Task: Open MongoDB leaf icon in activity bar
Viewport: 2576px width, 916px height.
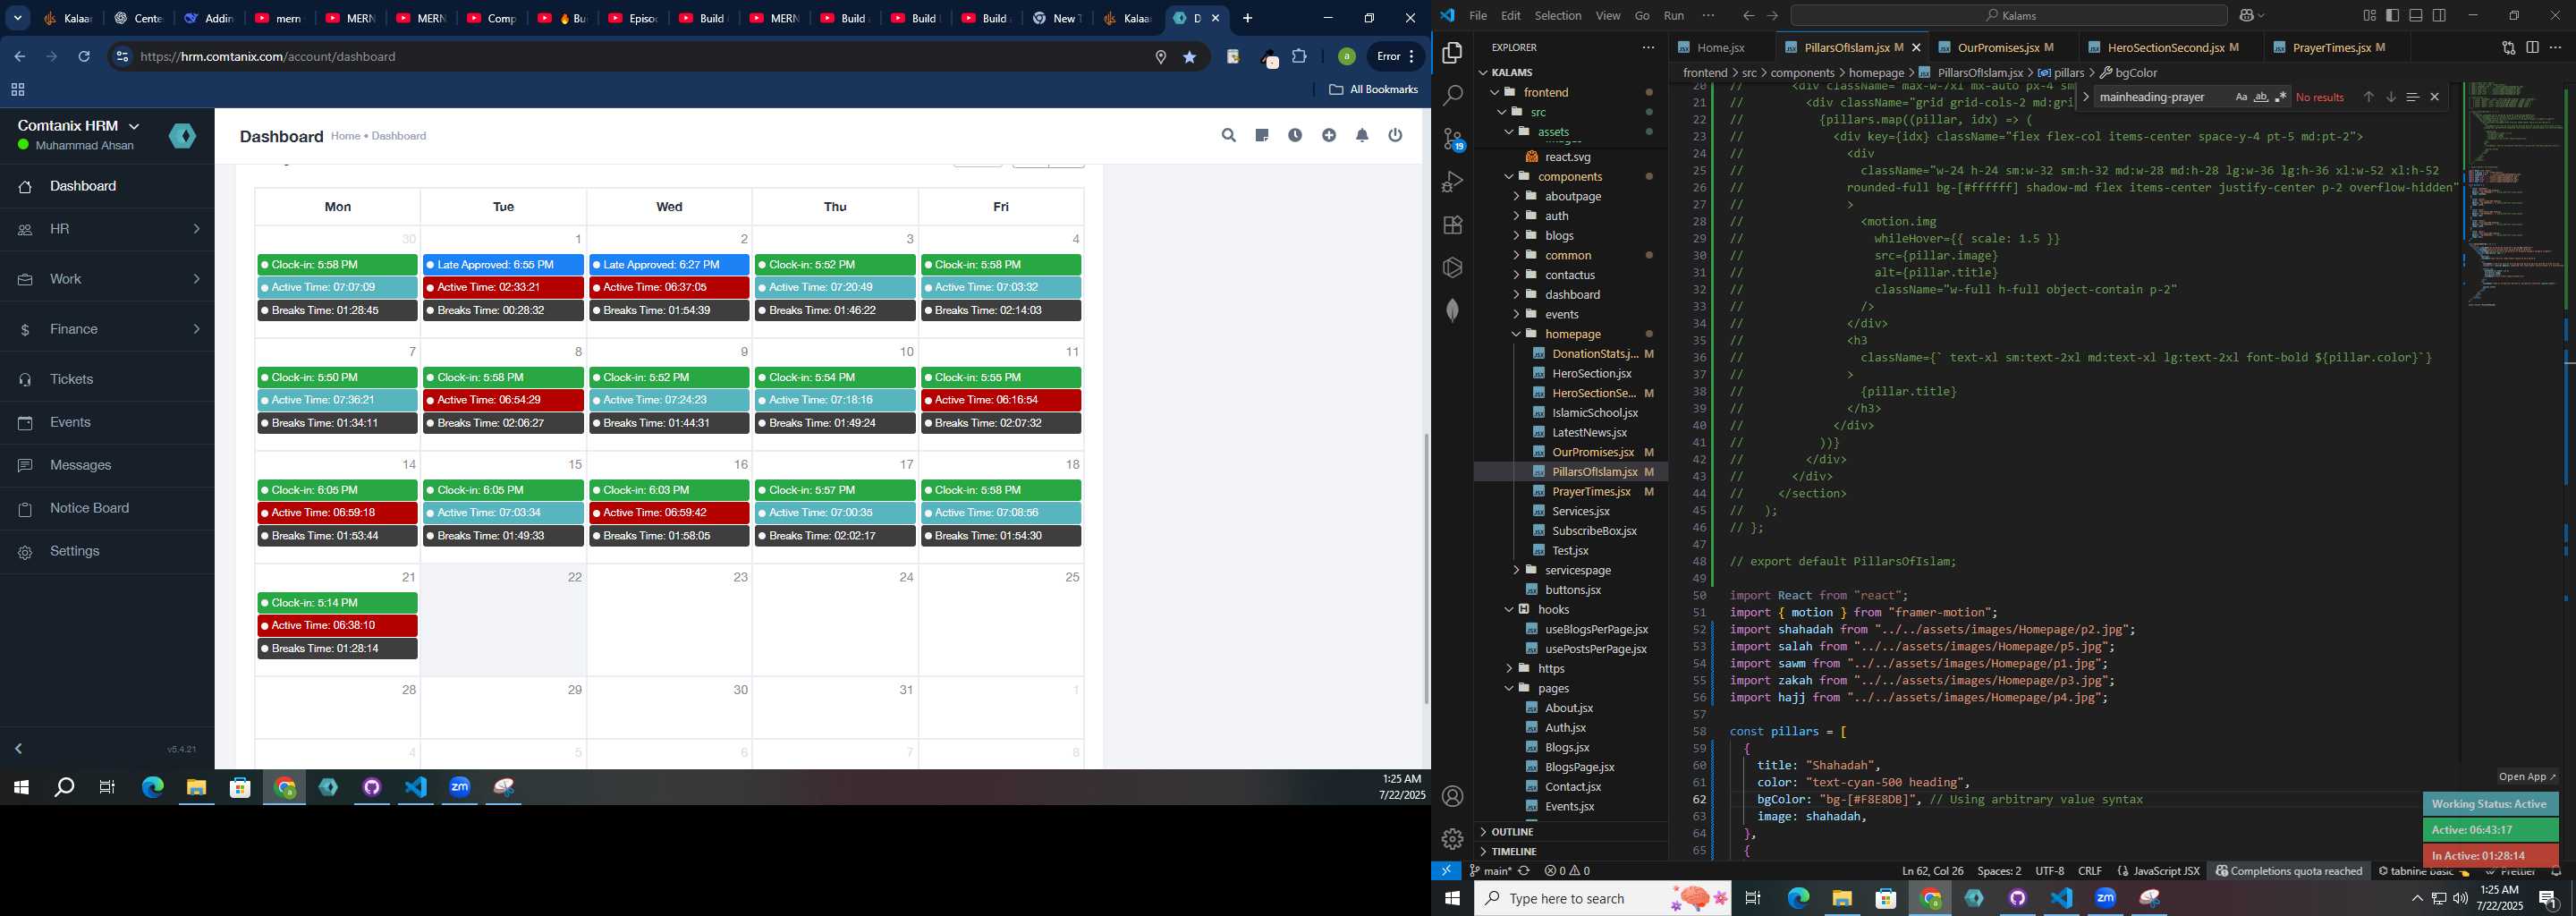Action: [x=1453, y=311]
